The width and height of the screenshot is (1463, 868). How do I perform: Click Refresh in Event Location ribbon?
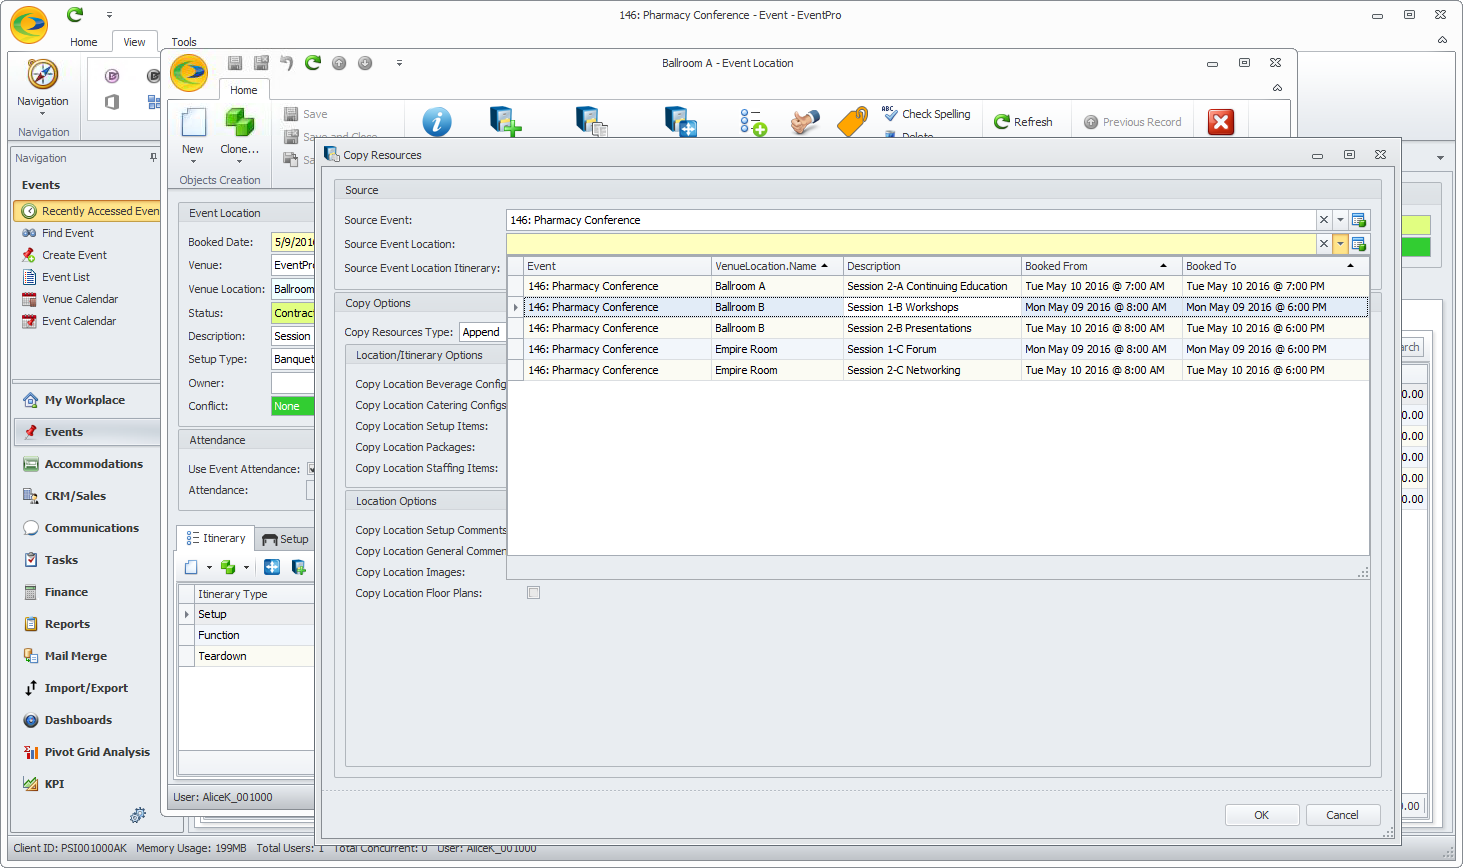tap(1023, 122)
